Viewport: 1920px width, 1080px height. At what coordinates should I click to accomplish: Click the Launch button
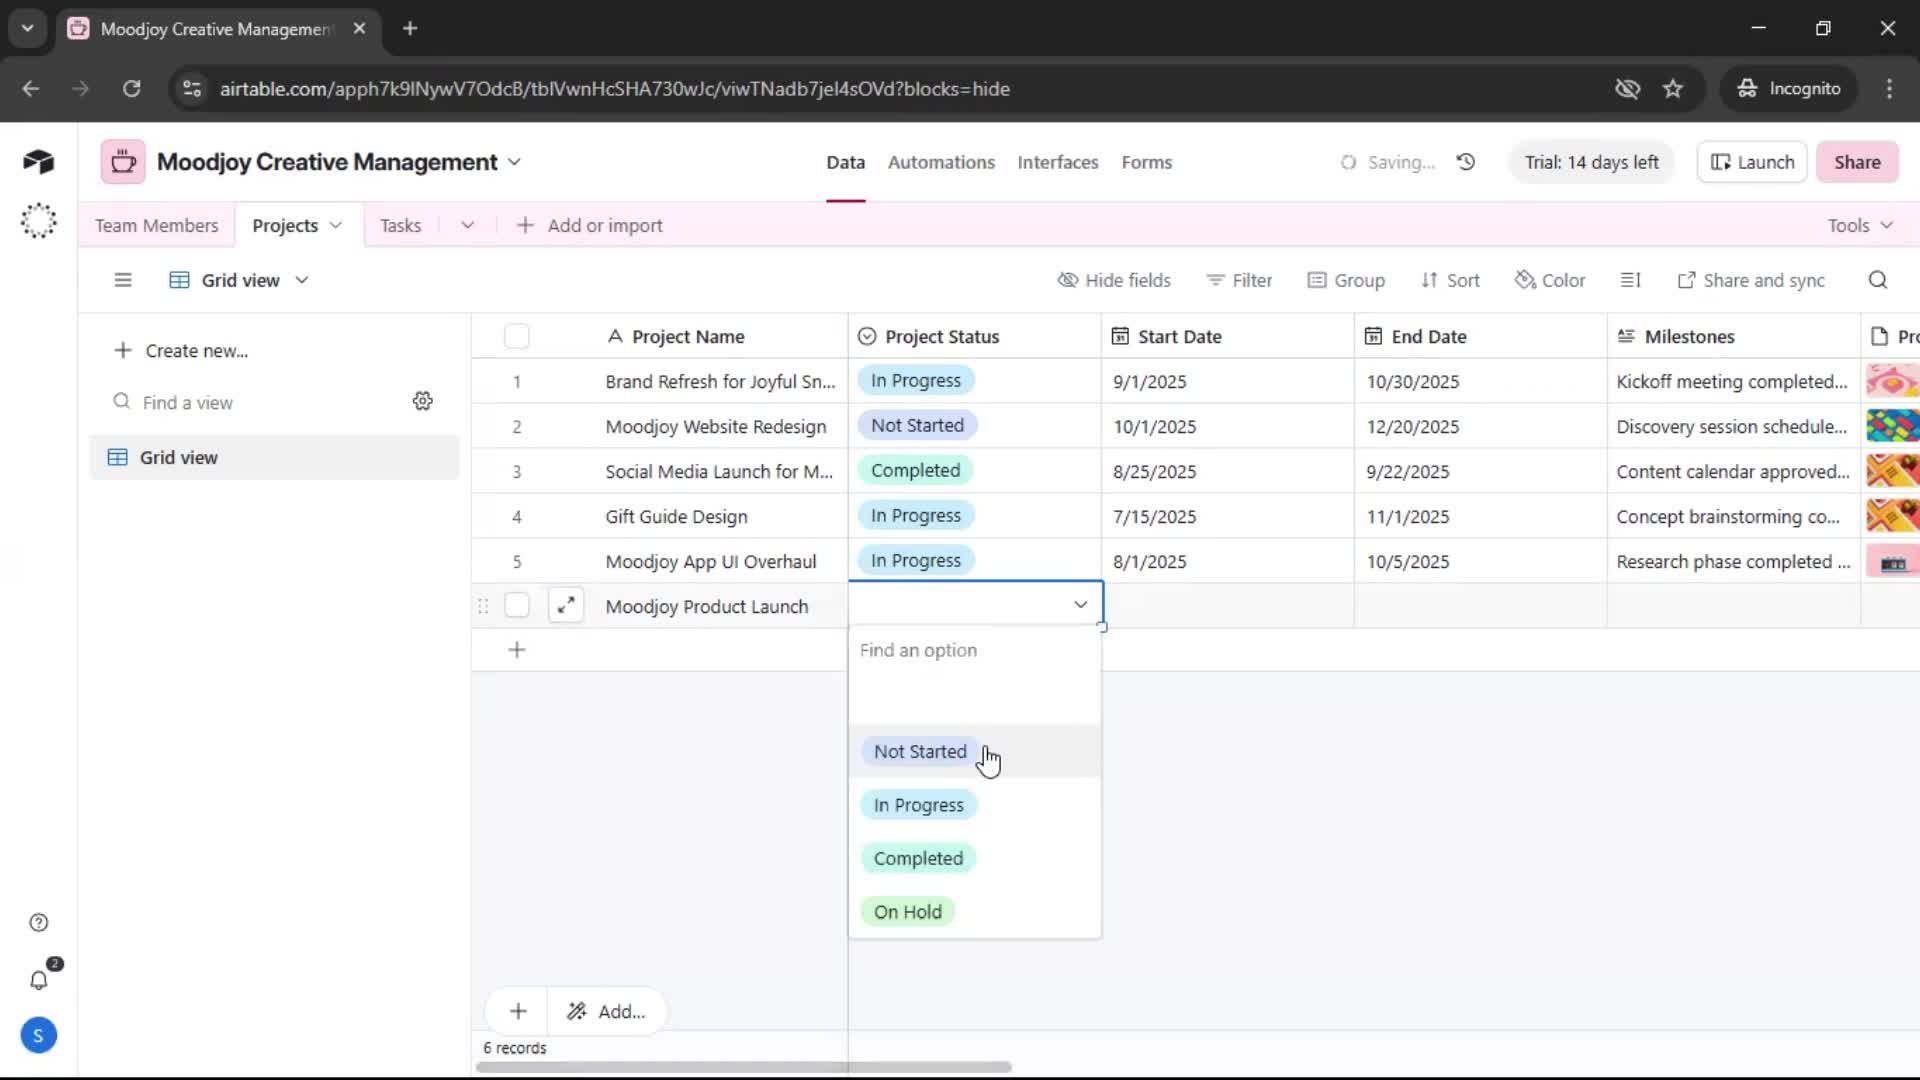pos(1752,162)
